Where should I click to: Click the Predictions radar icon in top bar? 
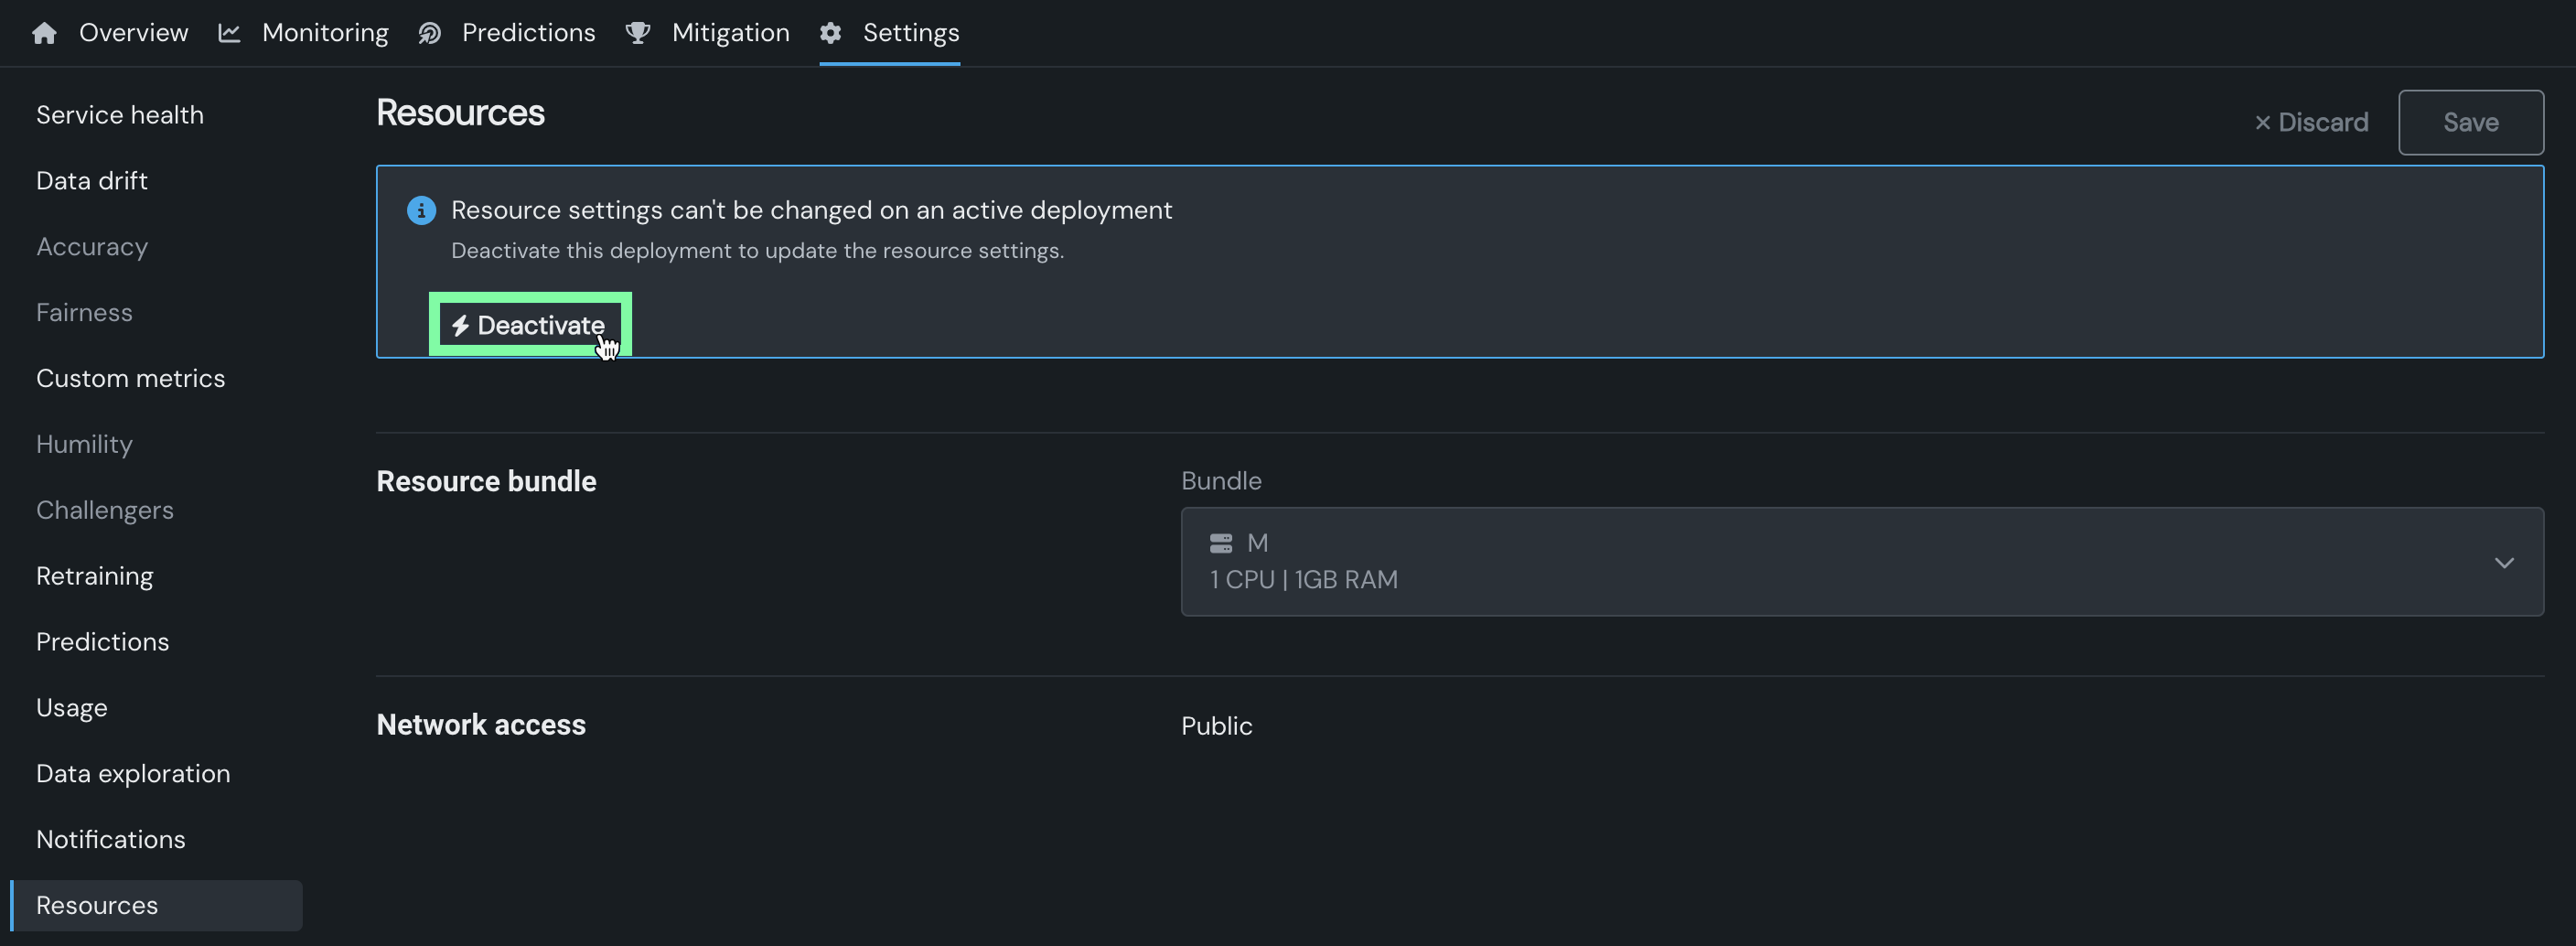coord(429,33)
